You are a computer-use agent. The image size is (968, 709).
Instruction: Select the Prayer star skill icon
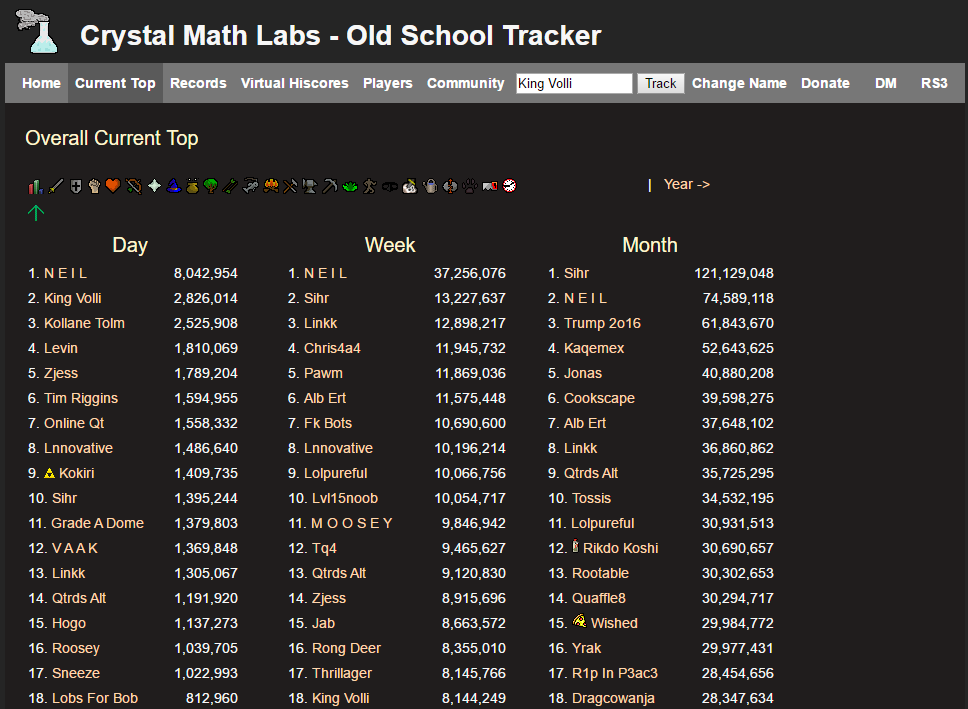coord(154,186)
